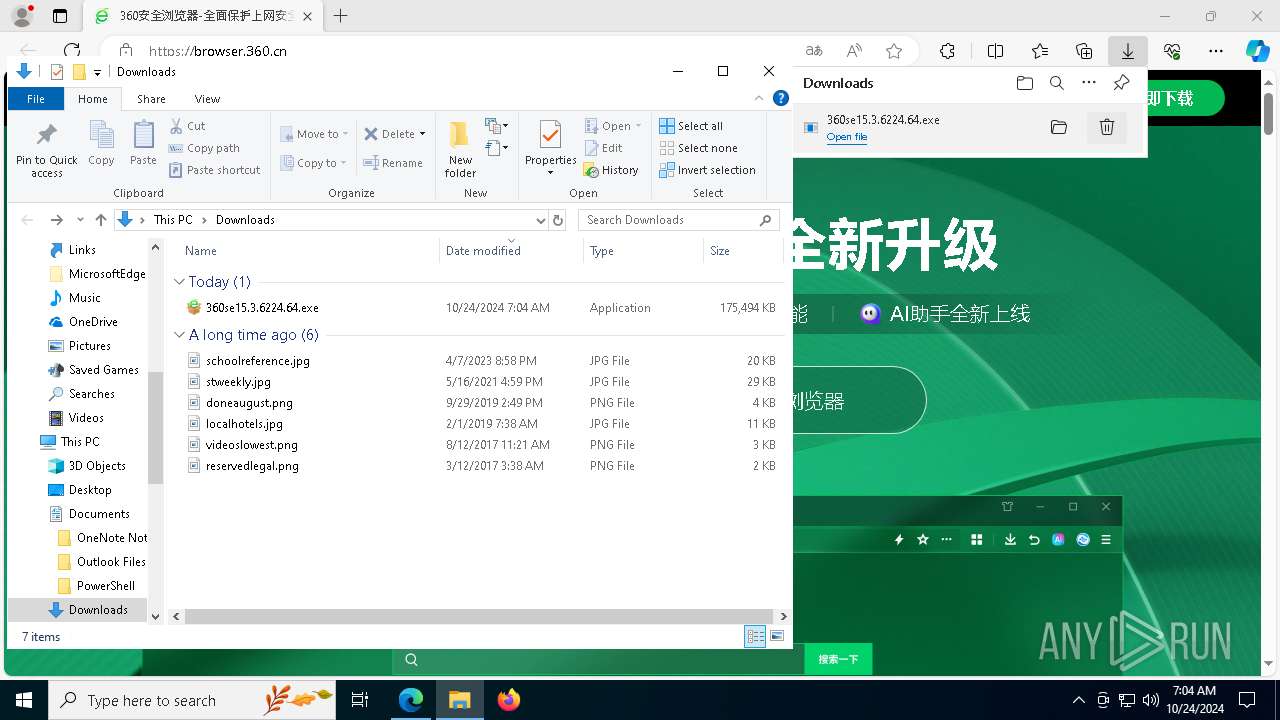Click the Paste ribbon button
Viewport: 1280px width, 720px height.
point(143,143)
